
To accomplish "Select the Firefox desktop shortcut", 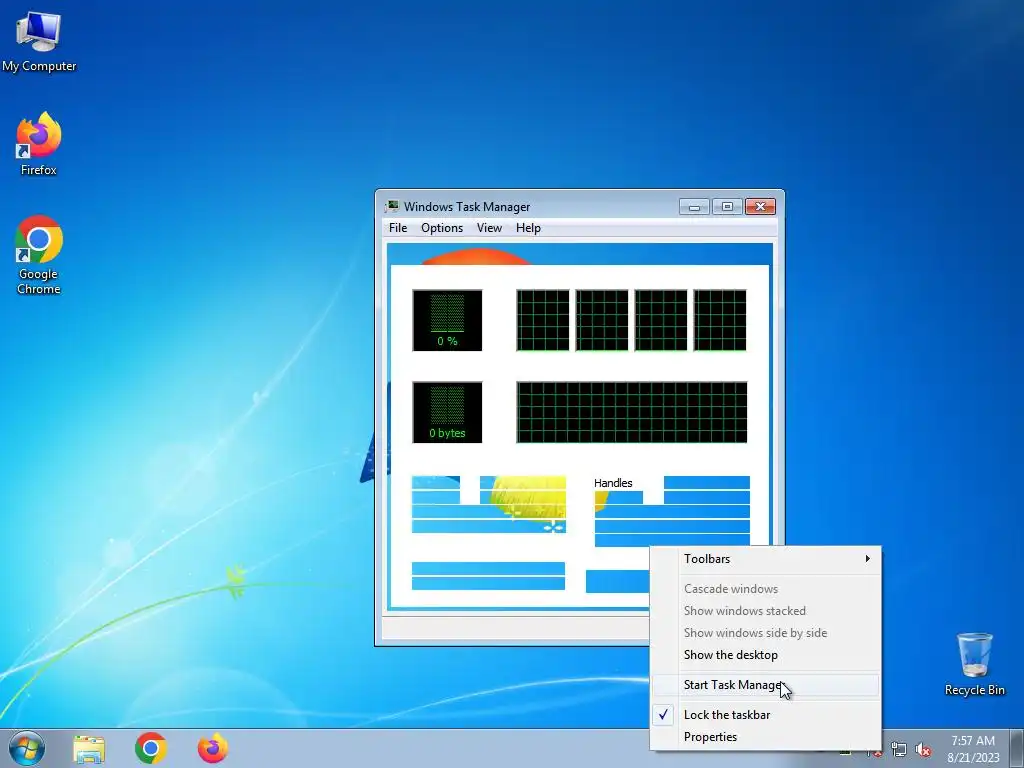I will pos(39,144).
